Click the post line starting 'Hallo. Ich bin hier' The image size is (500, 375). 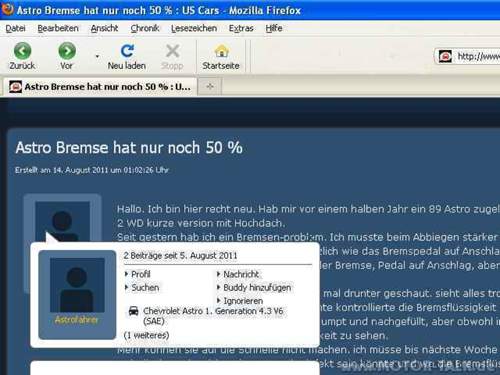(308, 209)
